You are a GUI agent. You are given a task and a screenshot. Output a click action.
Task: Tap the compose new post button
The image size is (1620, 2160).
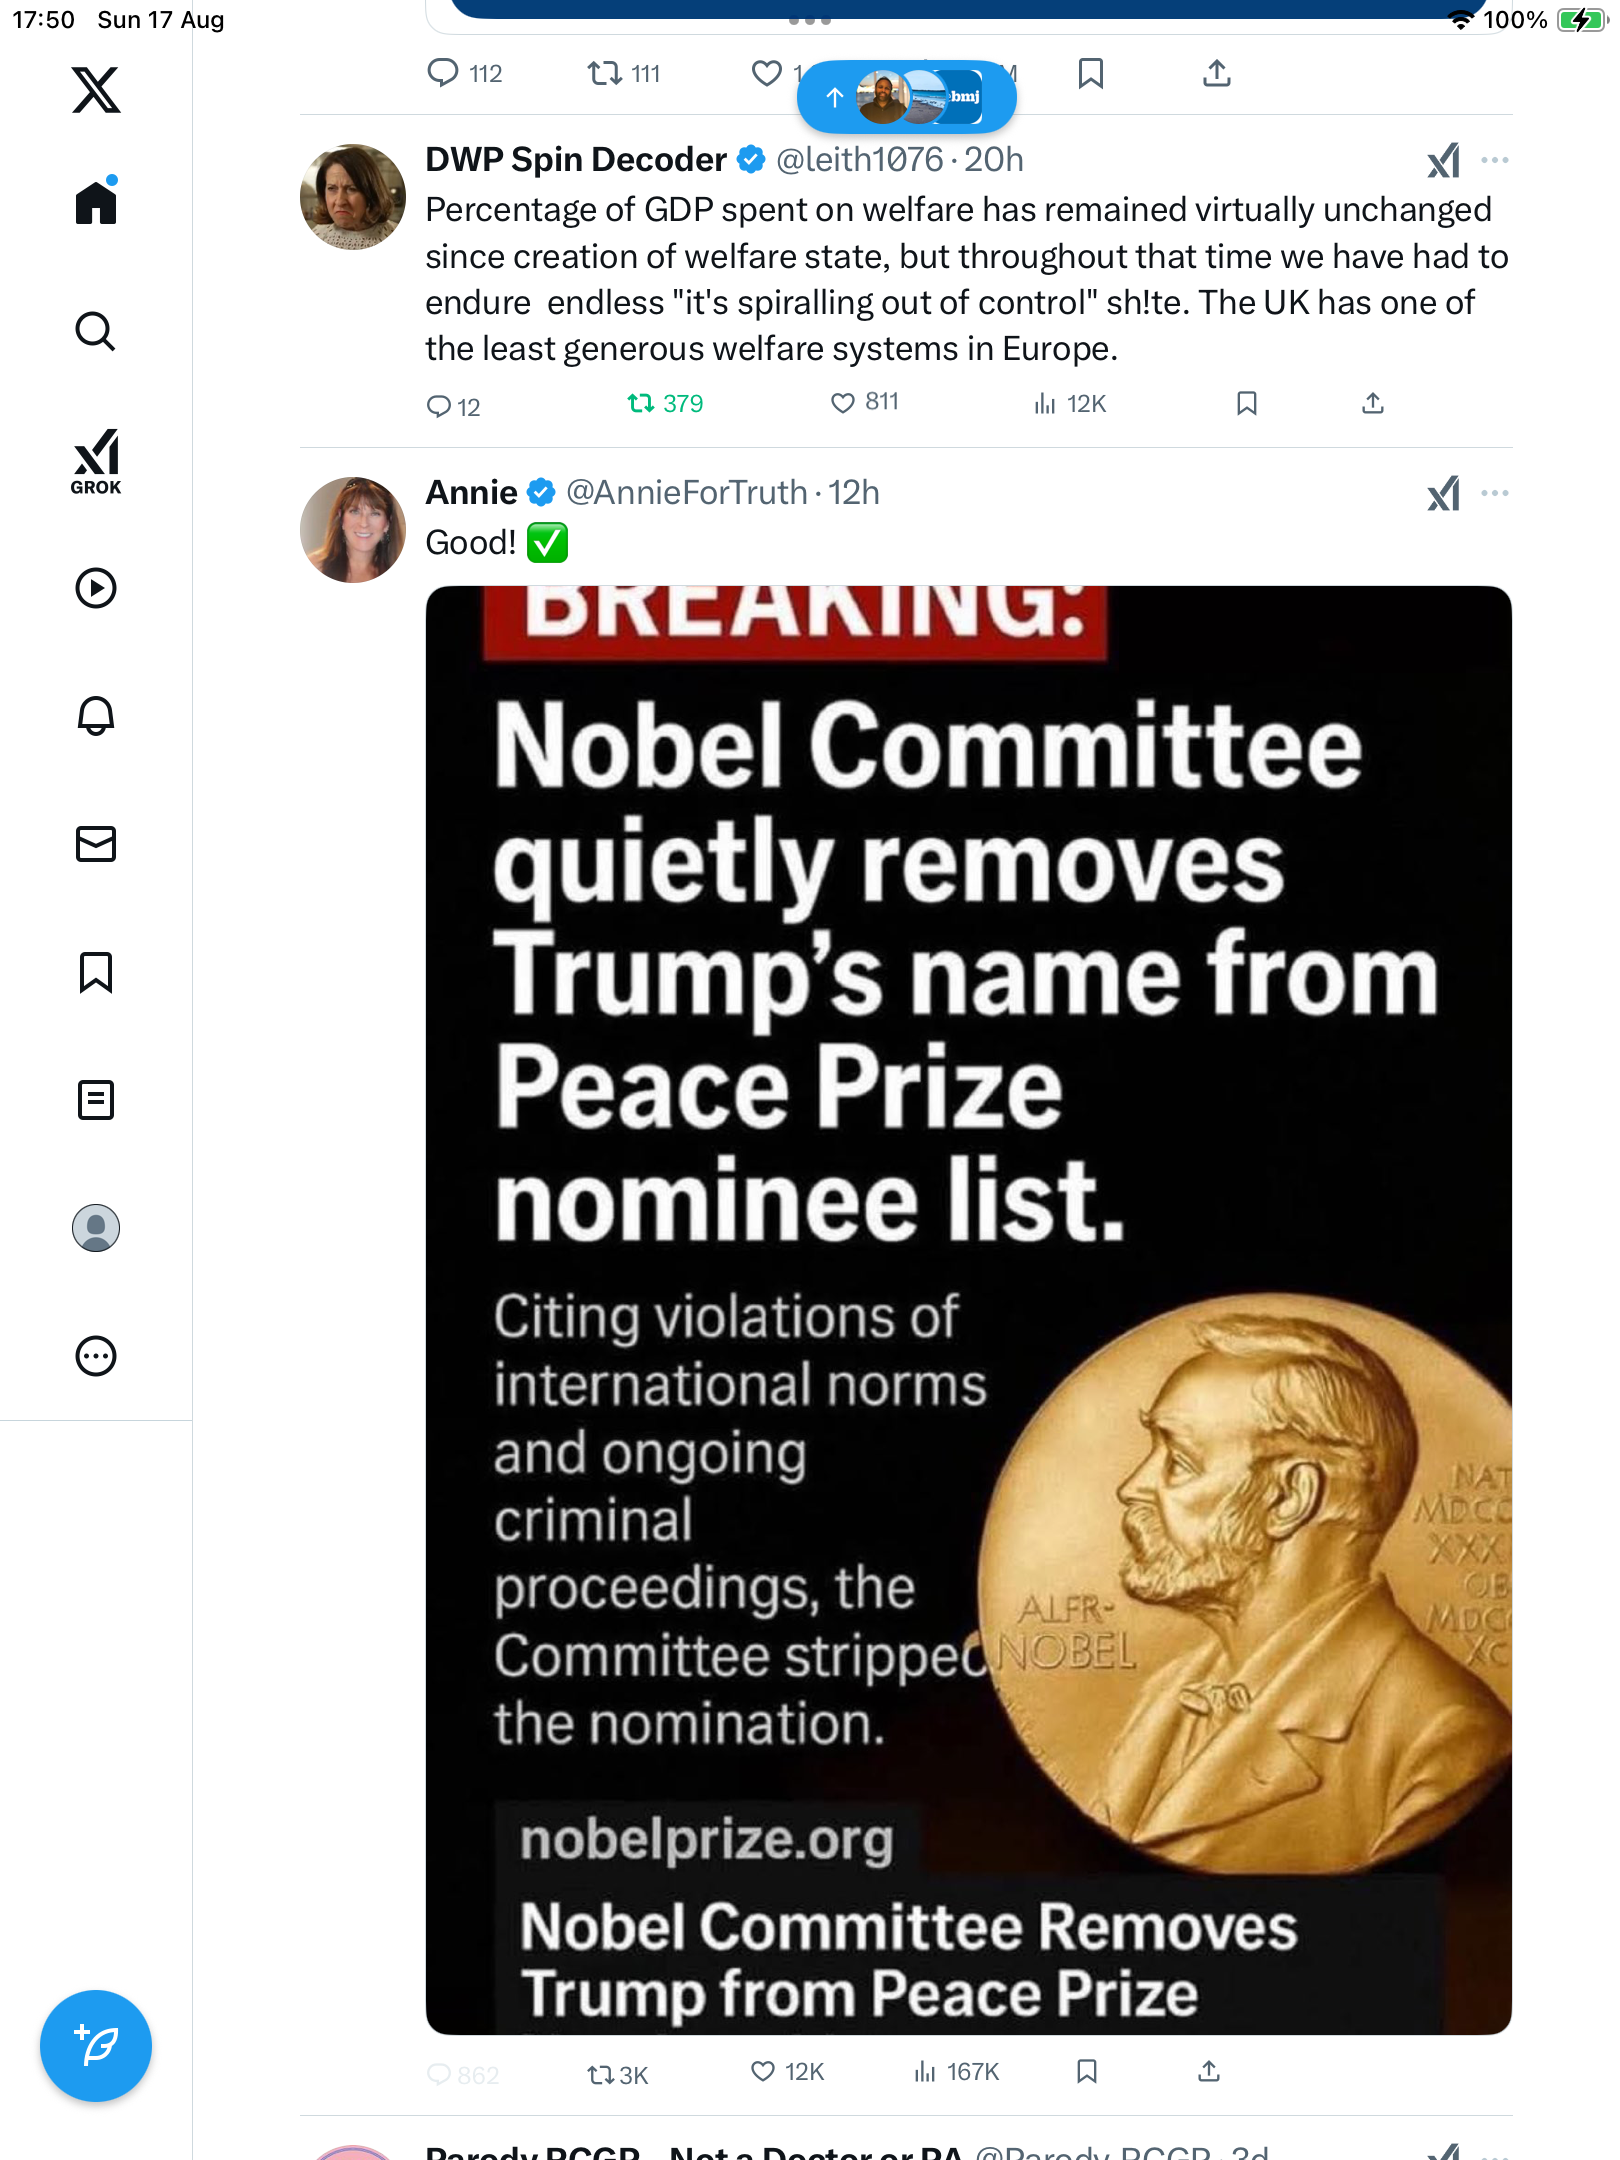tap(96, 2046)
